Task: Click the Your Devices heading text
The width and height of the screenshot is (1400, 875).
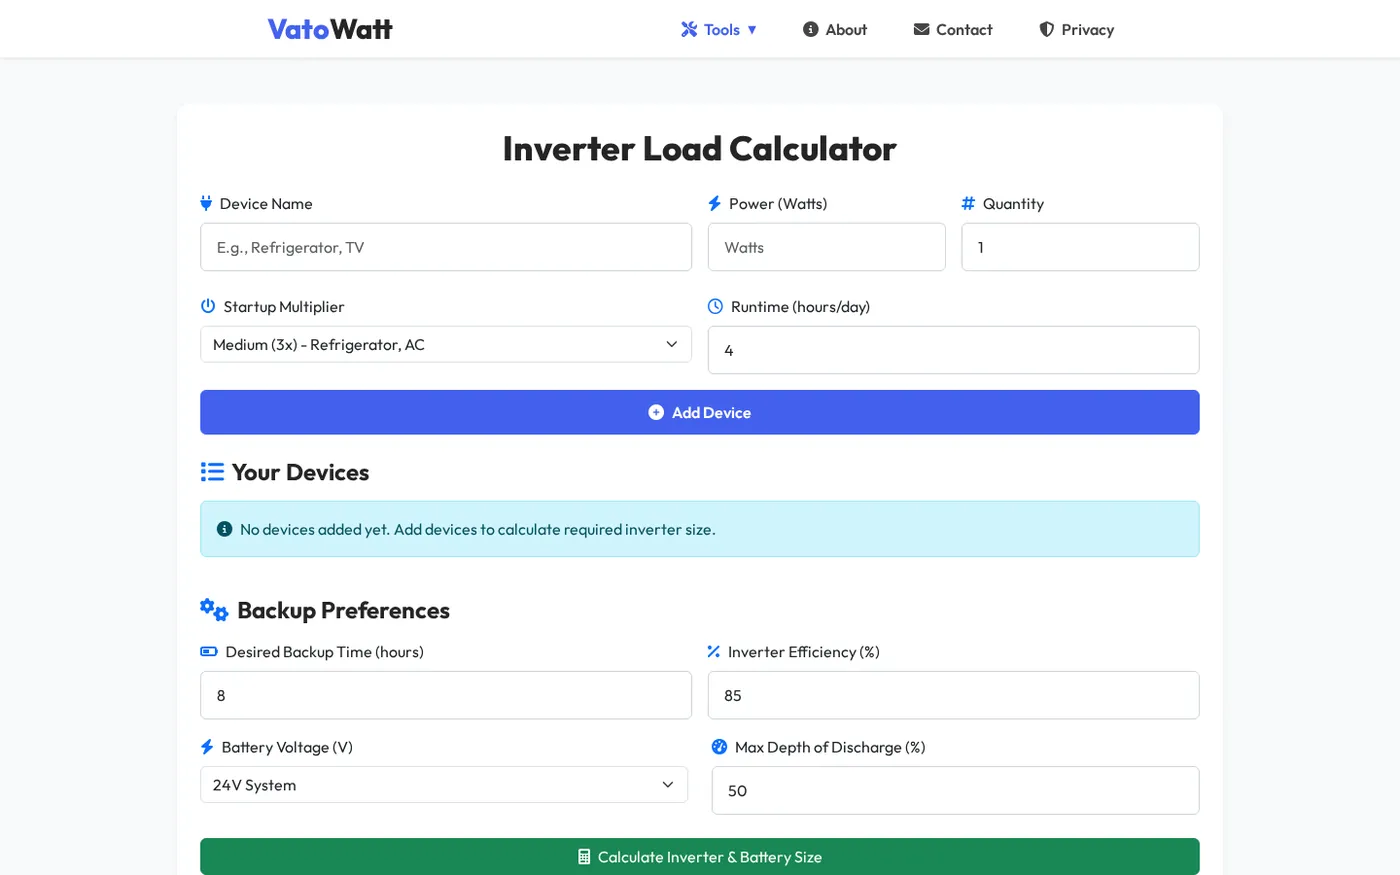Action: 300,472
